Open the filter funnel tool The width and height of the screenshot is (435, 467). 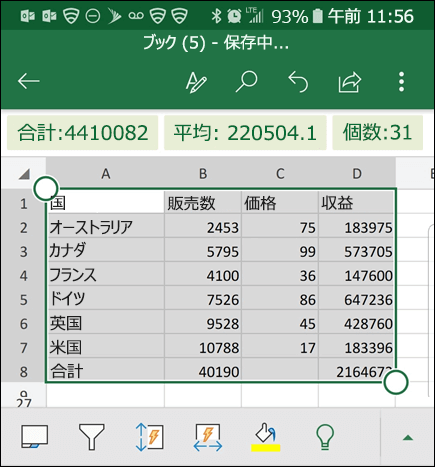[92, 437]
